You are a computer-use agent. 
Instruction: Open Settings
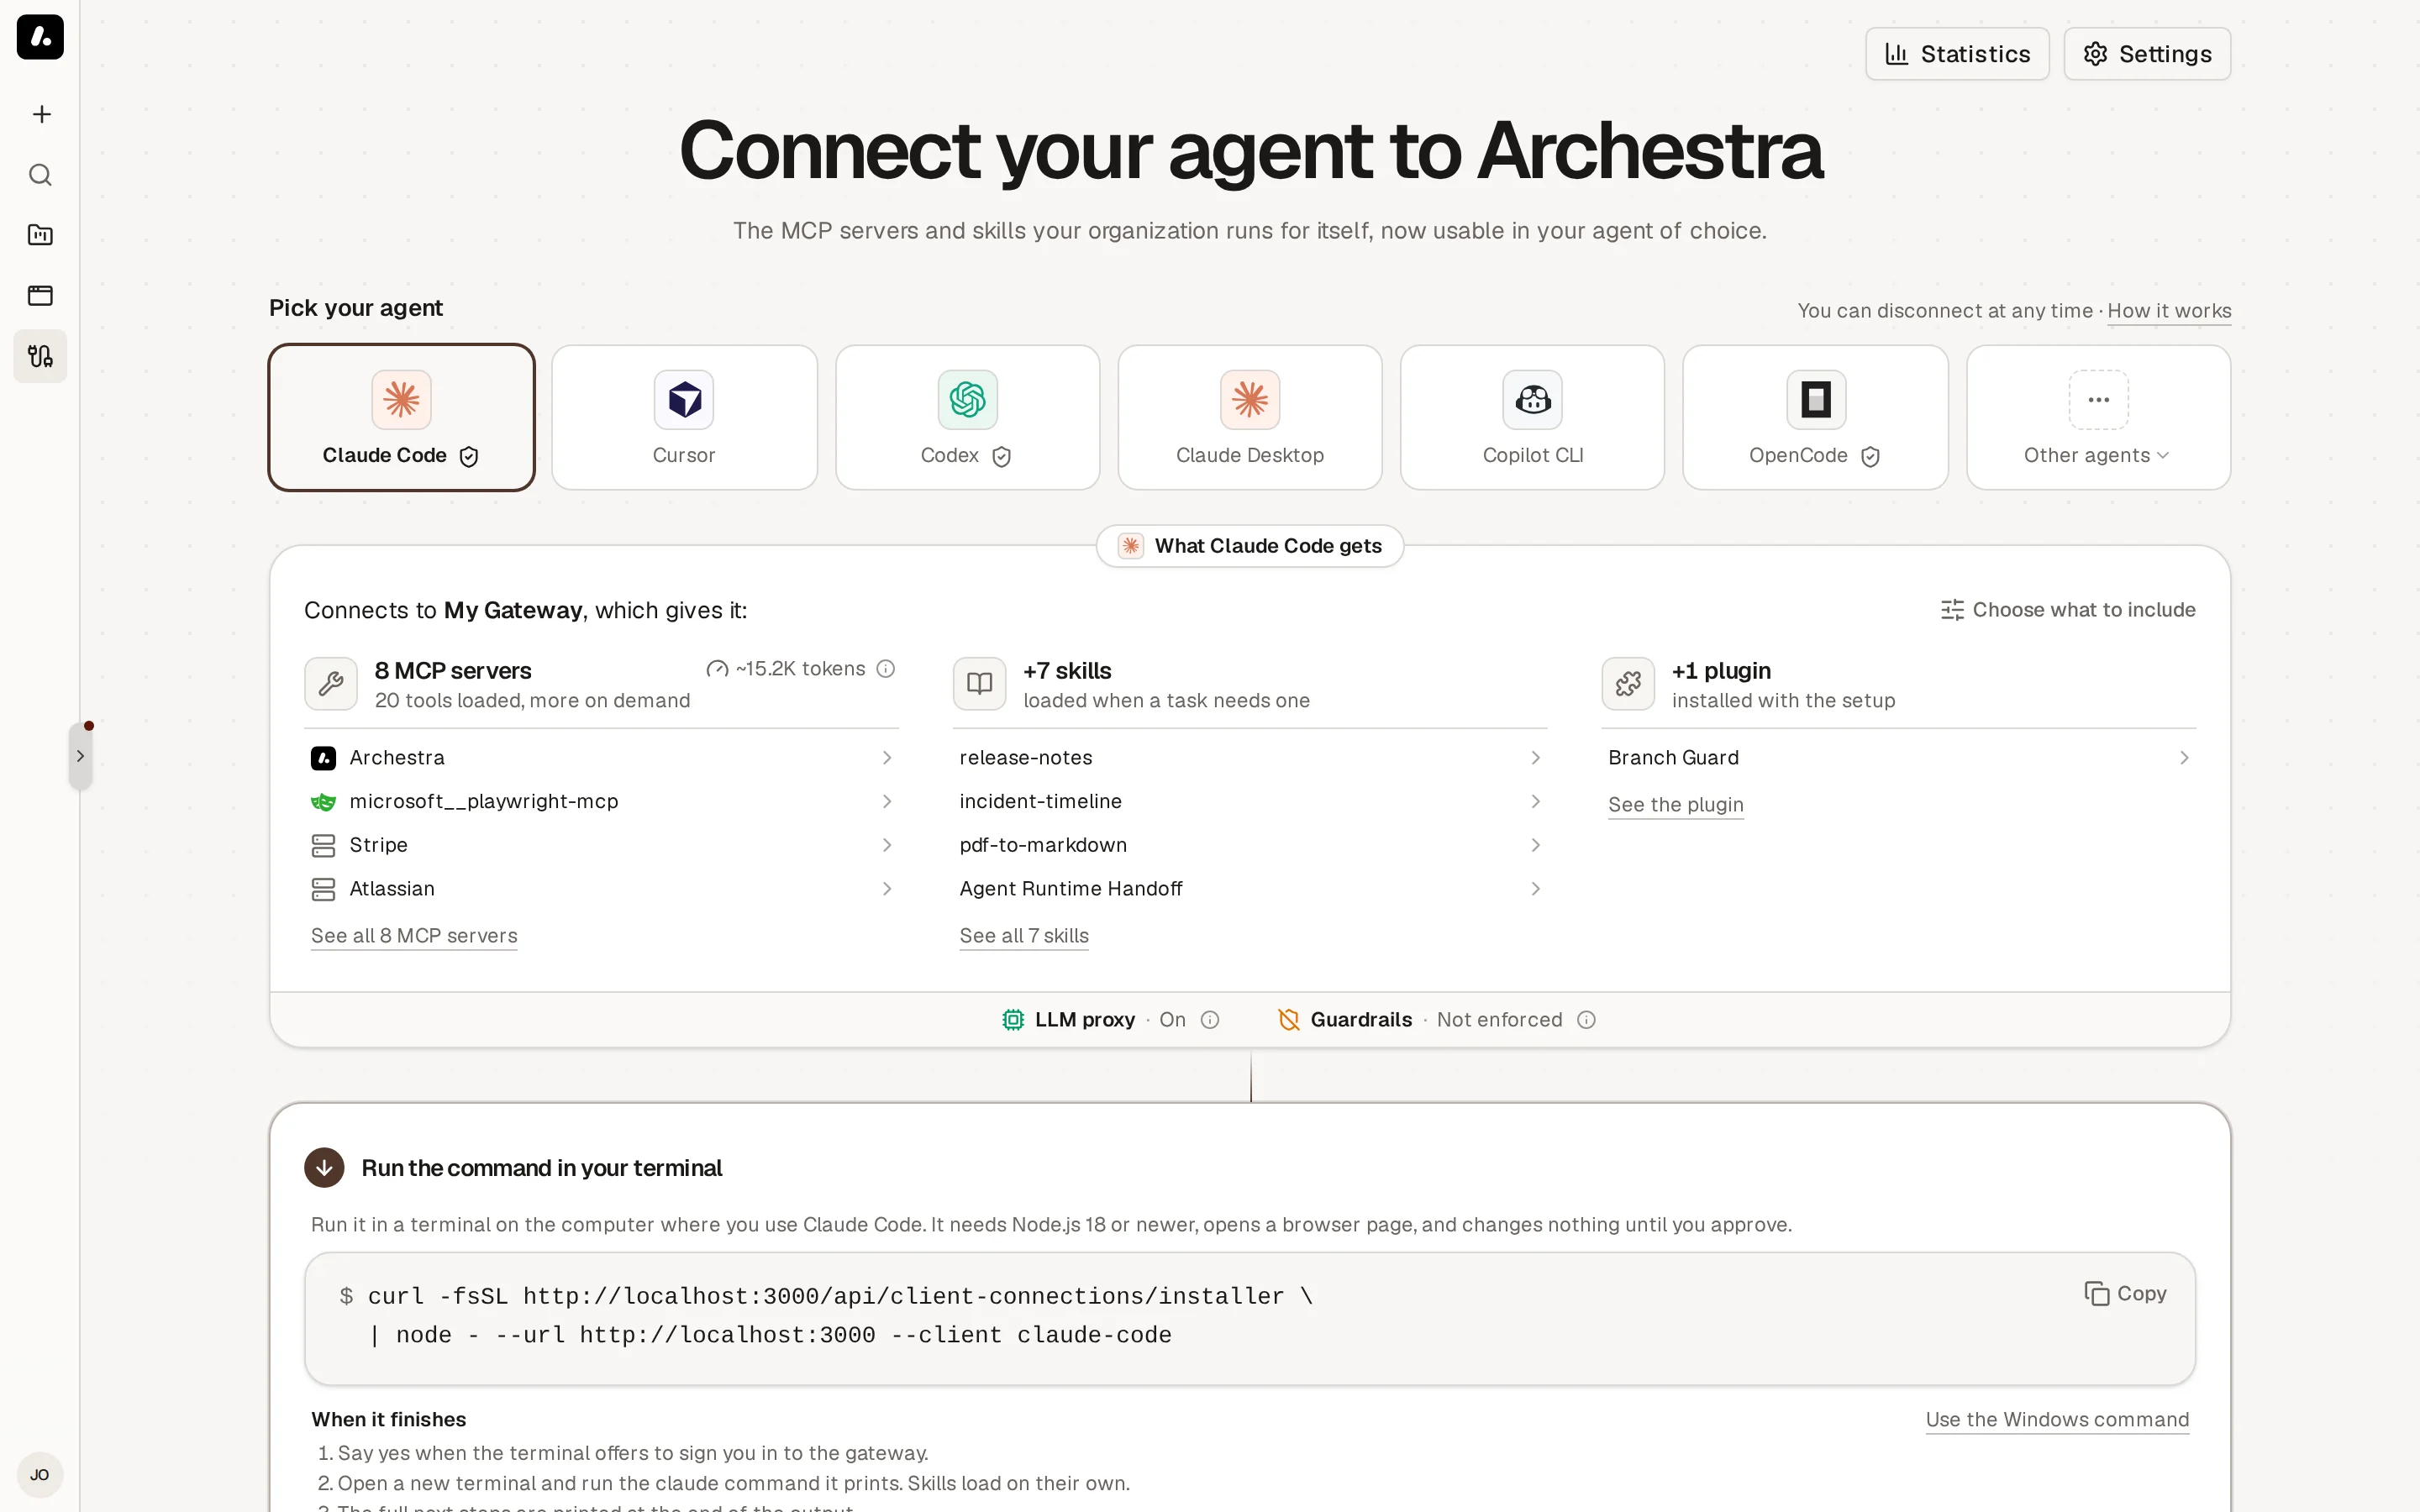(x=2147, y=54)
